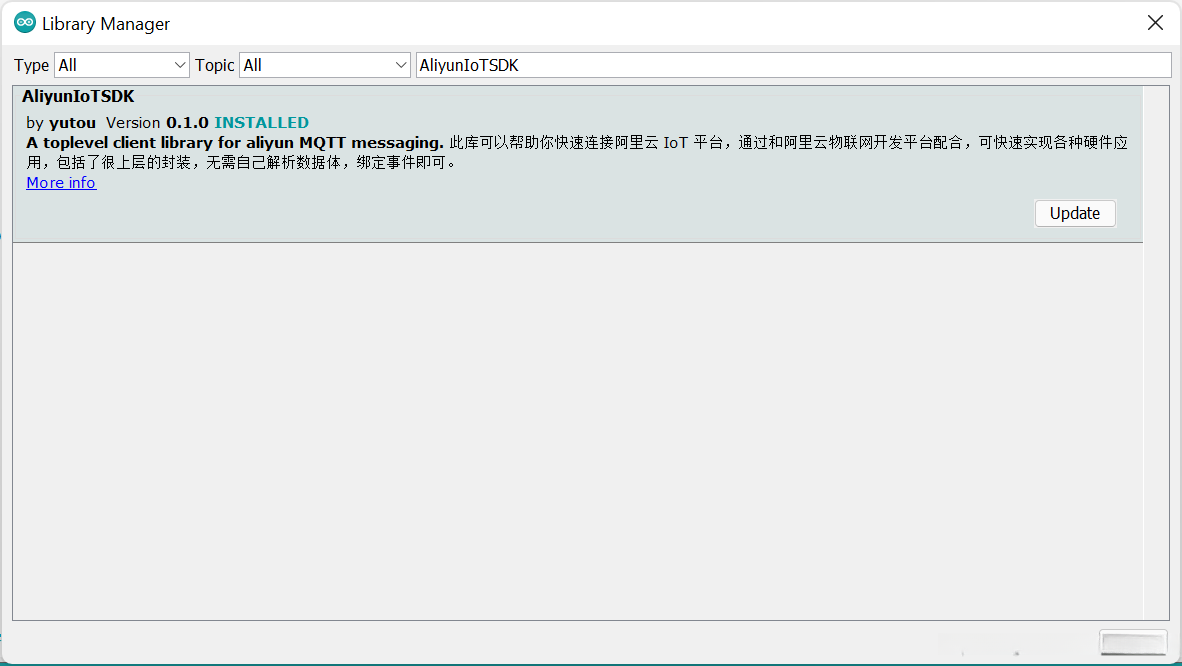Click the author name yutou
1182x666 pixels.
72,123
